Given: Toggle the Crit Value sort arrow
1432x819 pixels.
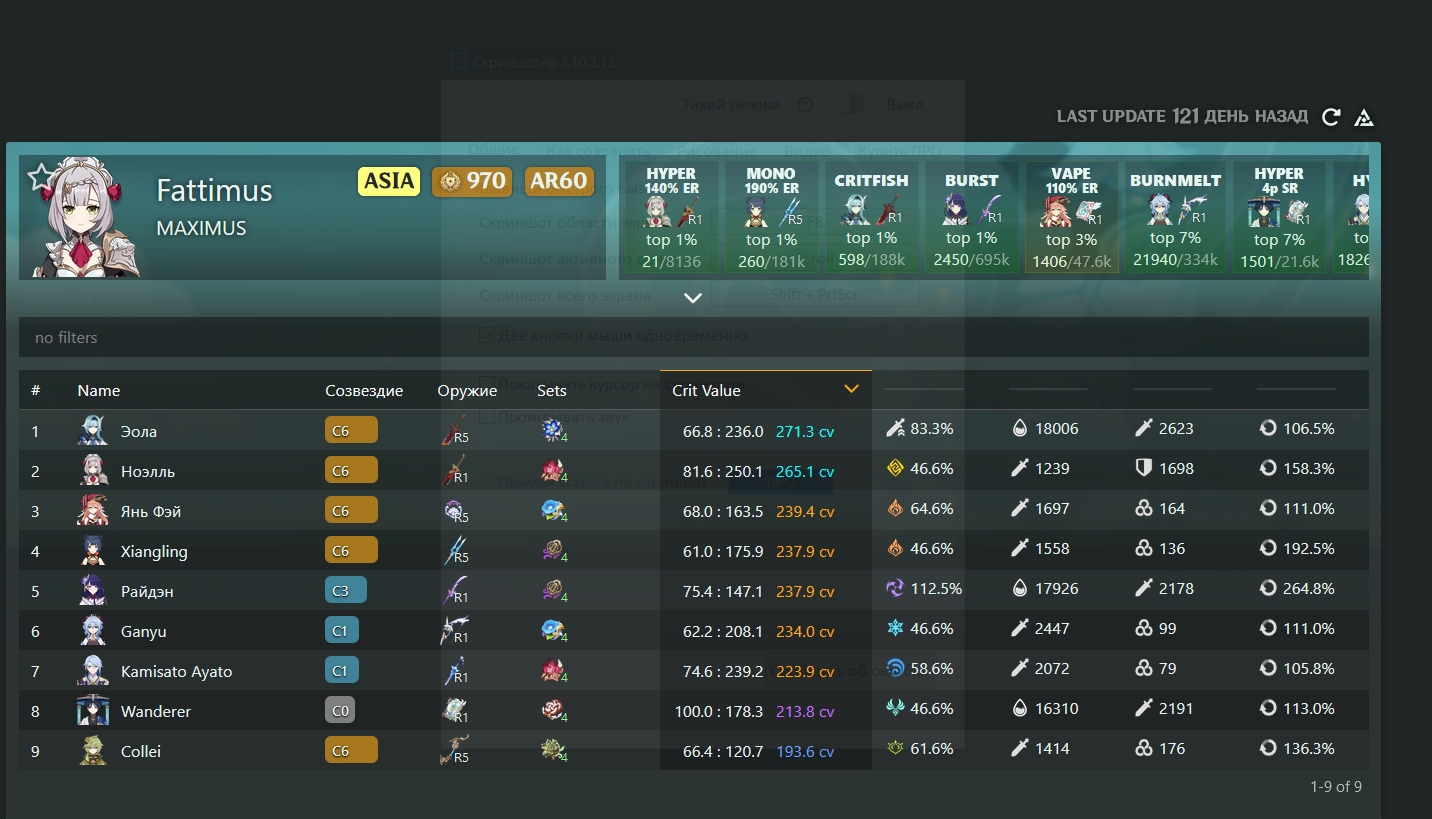Looking at the screenshot, I should [851, 389].
